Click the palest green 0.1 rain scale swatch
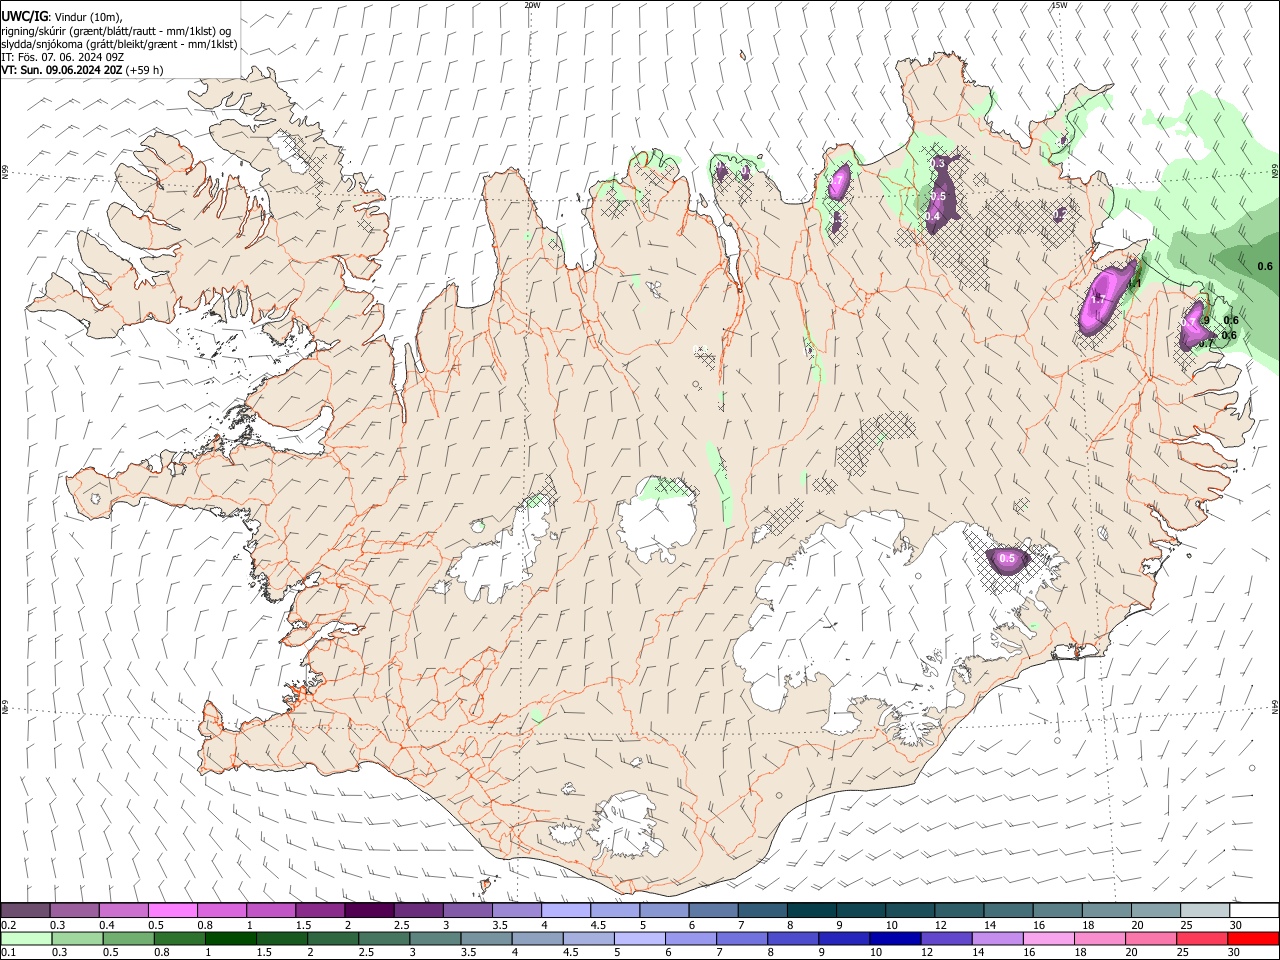 tap(26, 938)
